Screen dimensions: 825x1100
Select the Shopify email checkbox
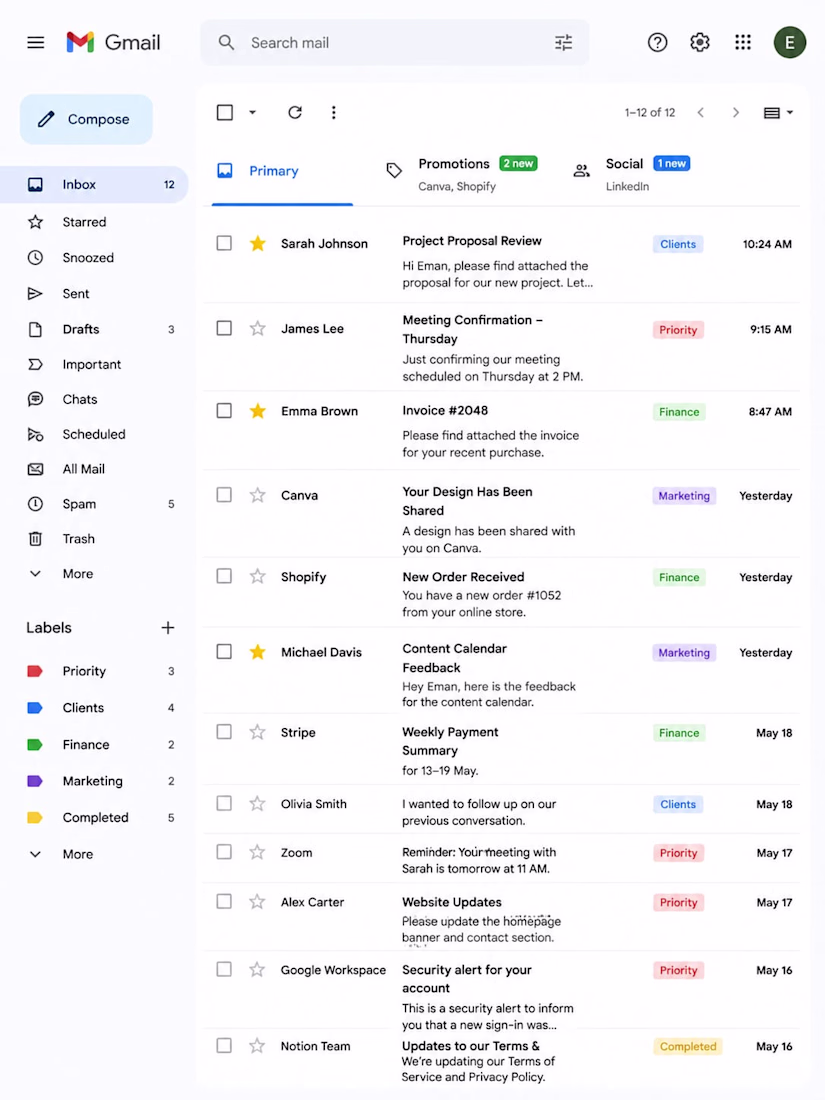coord(224,577)
